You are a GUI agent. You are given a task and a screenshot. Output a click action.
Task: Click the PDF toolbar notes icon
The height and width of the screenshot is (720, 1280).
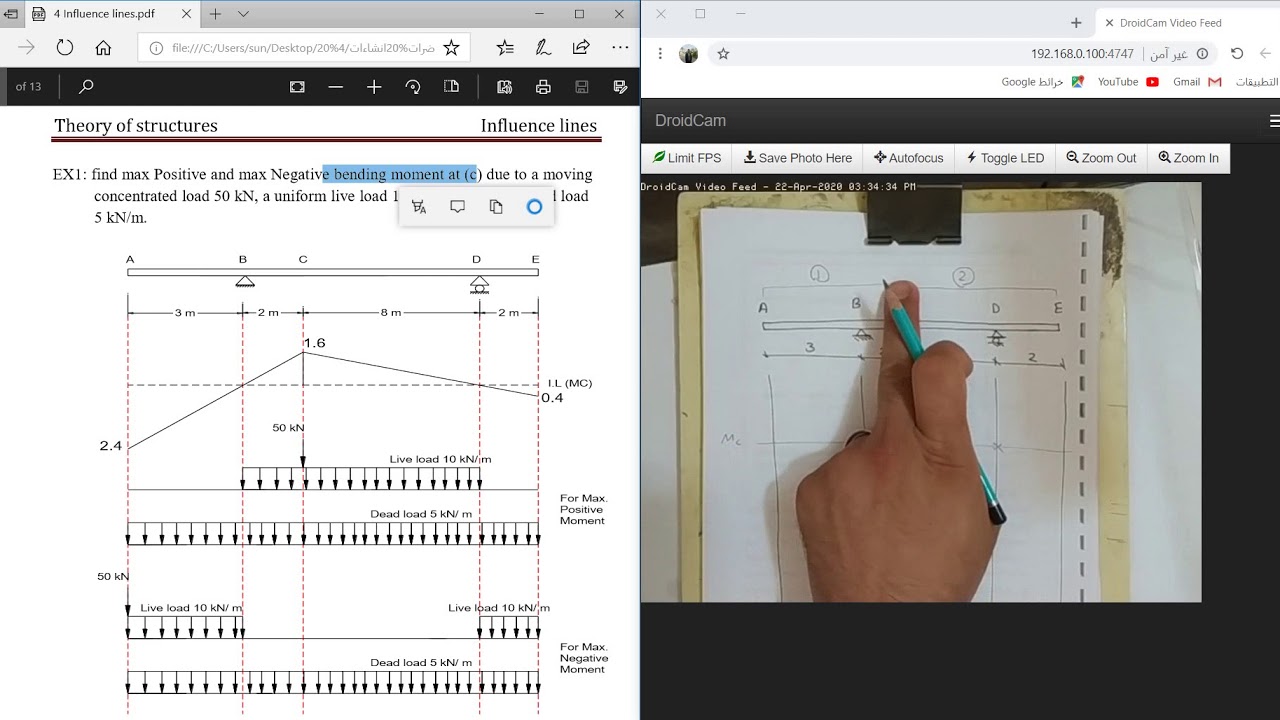620,87
